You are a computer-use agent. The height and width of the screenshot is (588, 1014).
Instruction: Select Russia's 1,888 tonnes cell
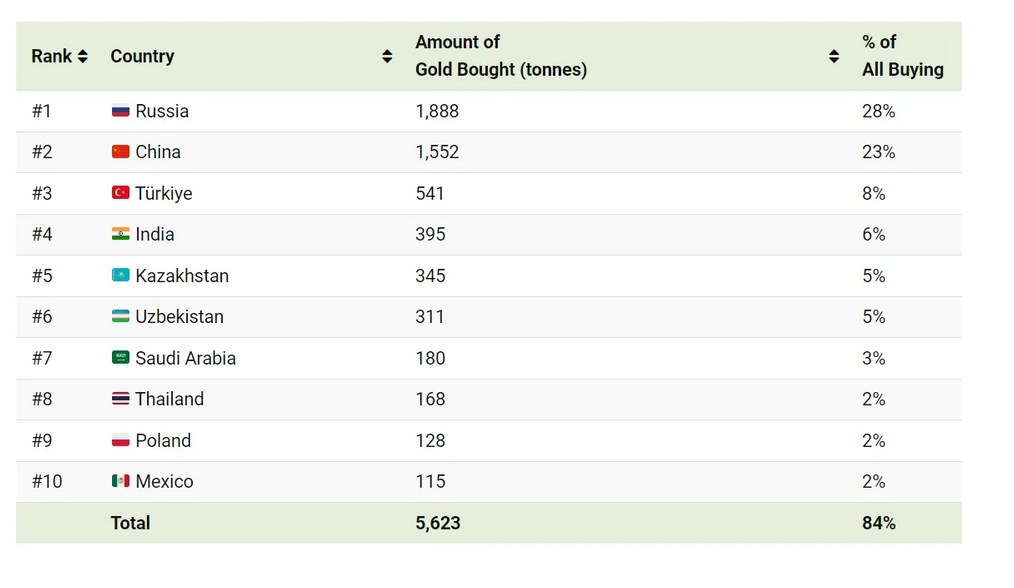[437, 111]
